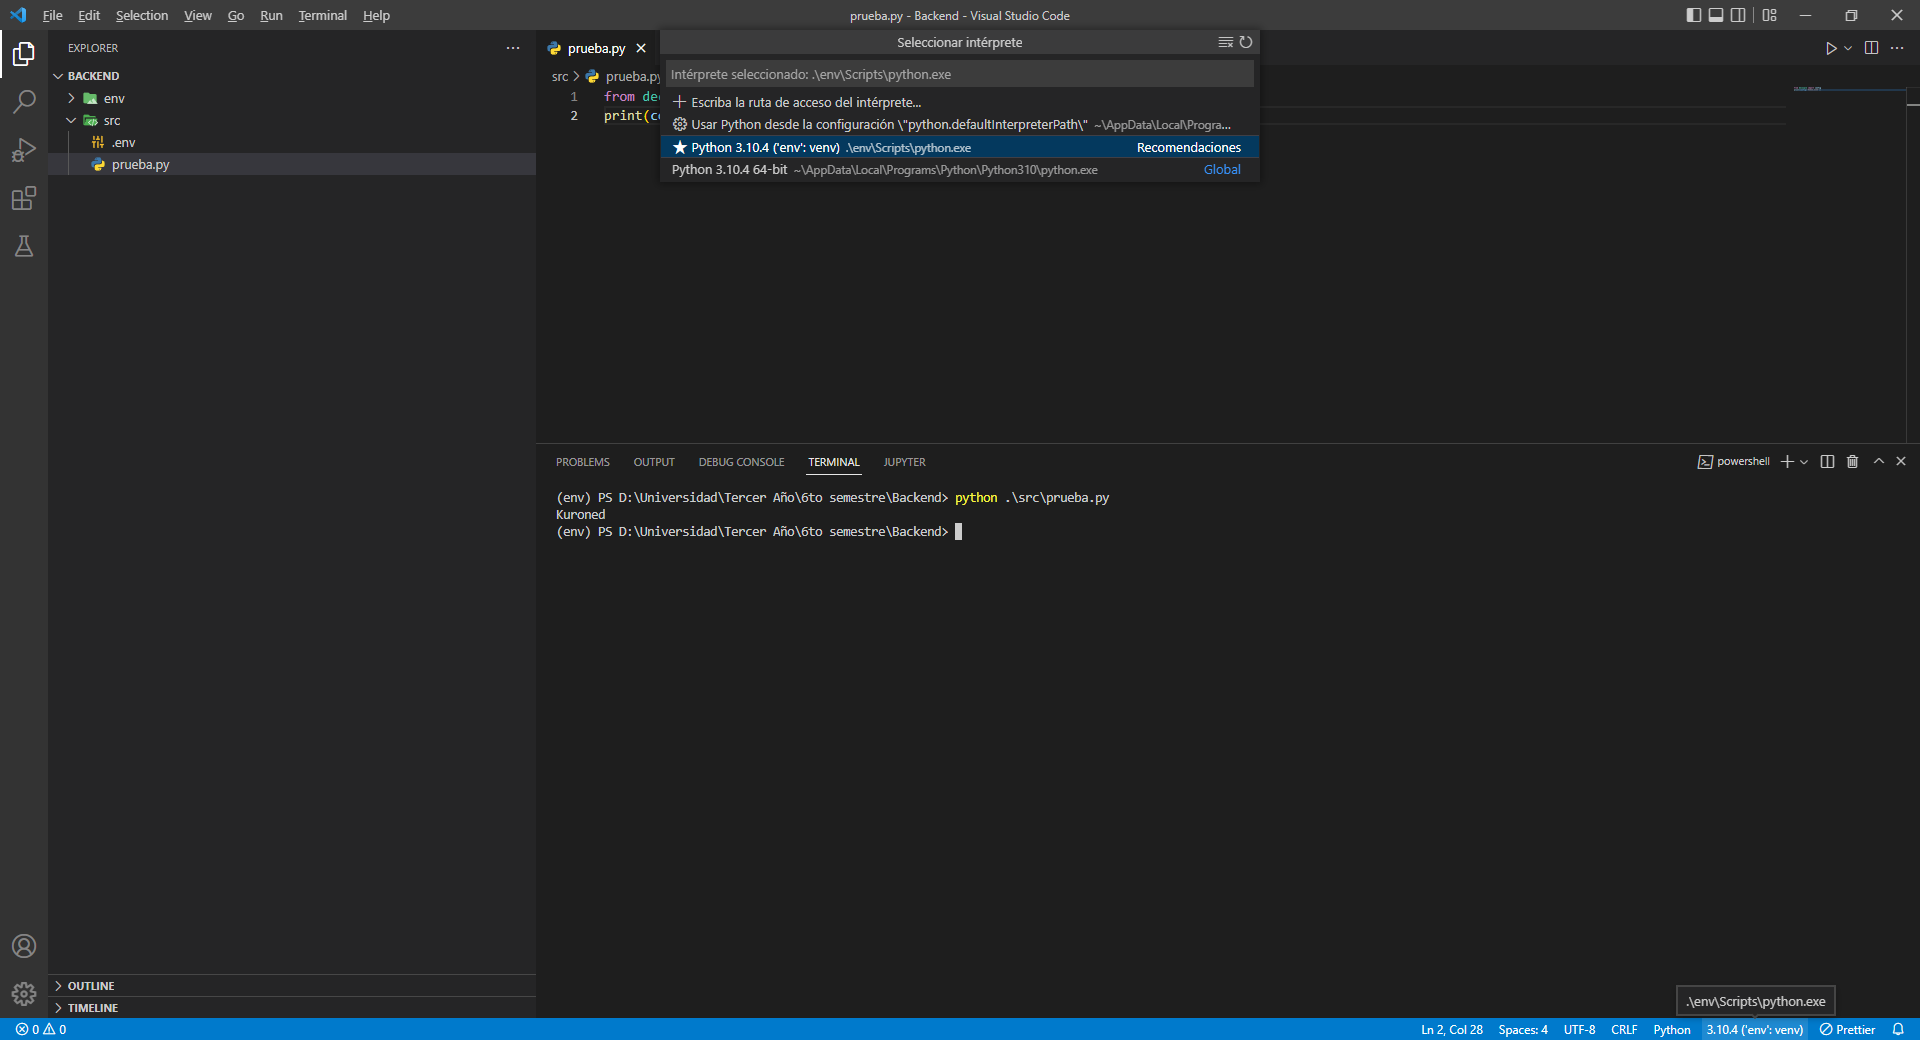Open editor more actions menu
This screenshot has height=1040, width=1920.
point(1897,48)
